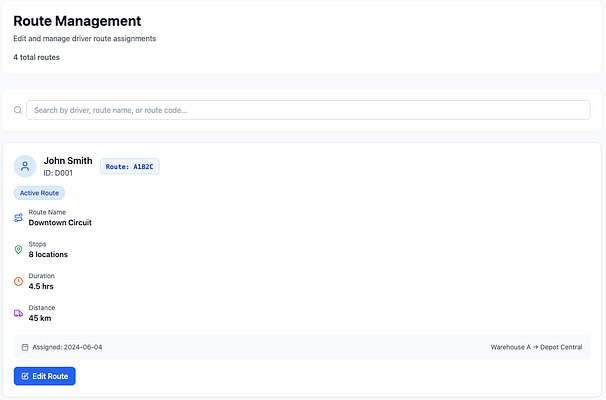Focus the driver and route search field
Image resolution: width=606 pixels, height=400 pixels.
[x=308, y=110]
